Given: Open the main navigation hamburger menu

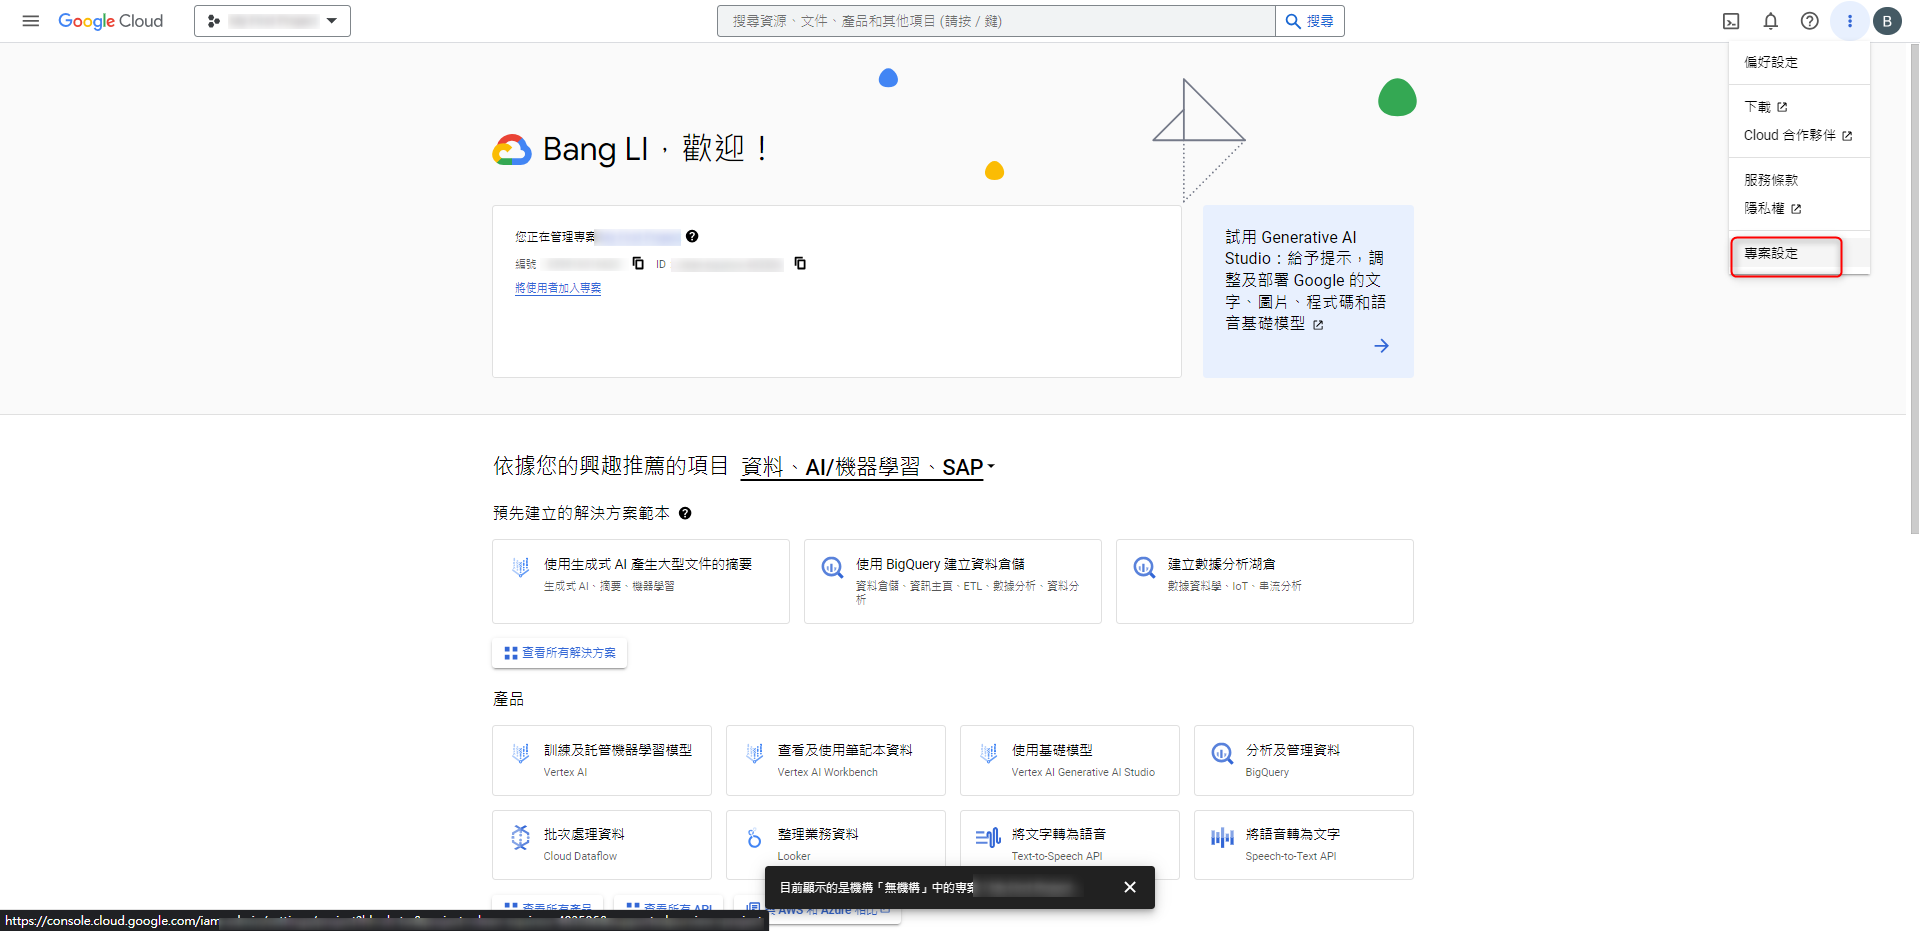Looking at the screenshot, I should pos(31,21).
